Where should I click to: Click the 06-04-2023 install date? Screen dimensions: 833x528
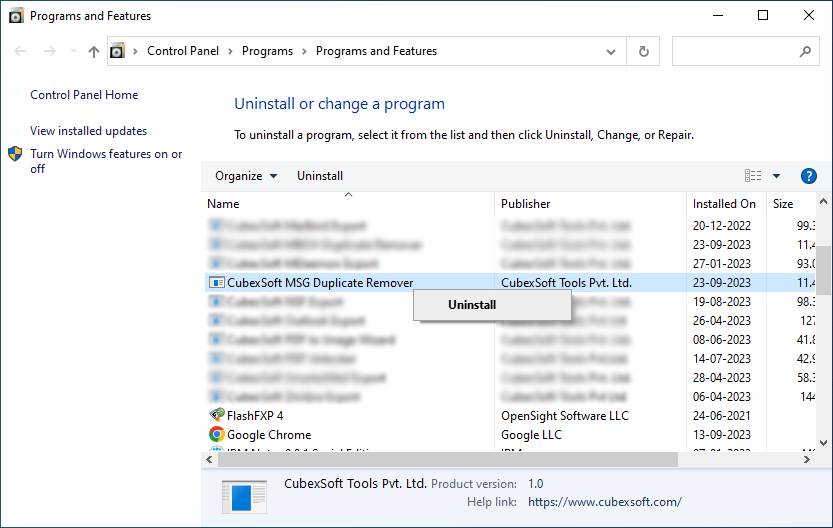[x=721, y=397]
